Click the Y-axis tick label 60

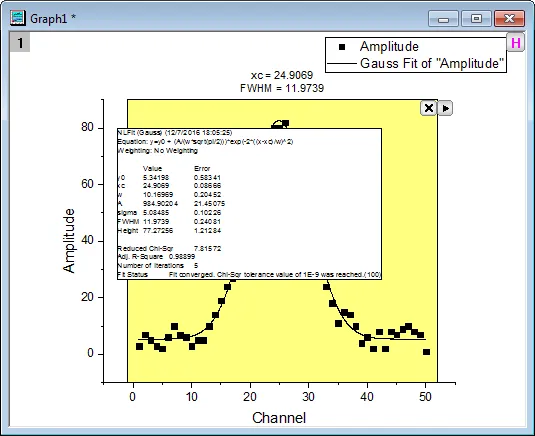pos(87,184)
